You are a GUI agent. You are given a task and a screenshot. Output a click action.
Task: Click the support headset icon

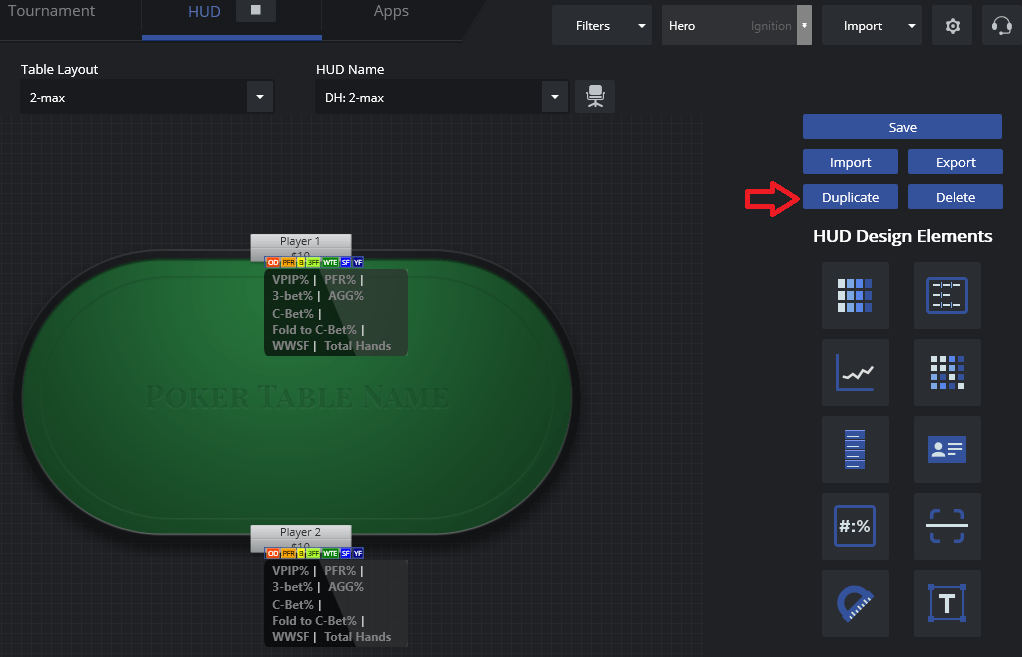click(x=1001, y=25)
